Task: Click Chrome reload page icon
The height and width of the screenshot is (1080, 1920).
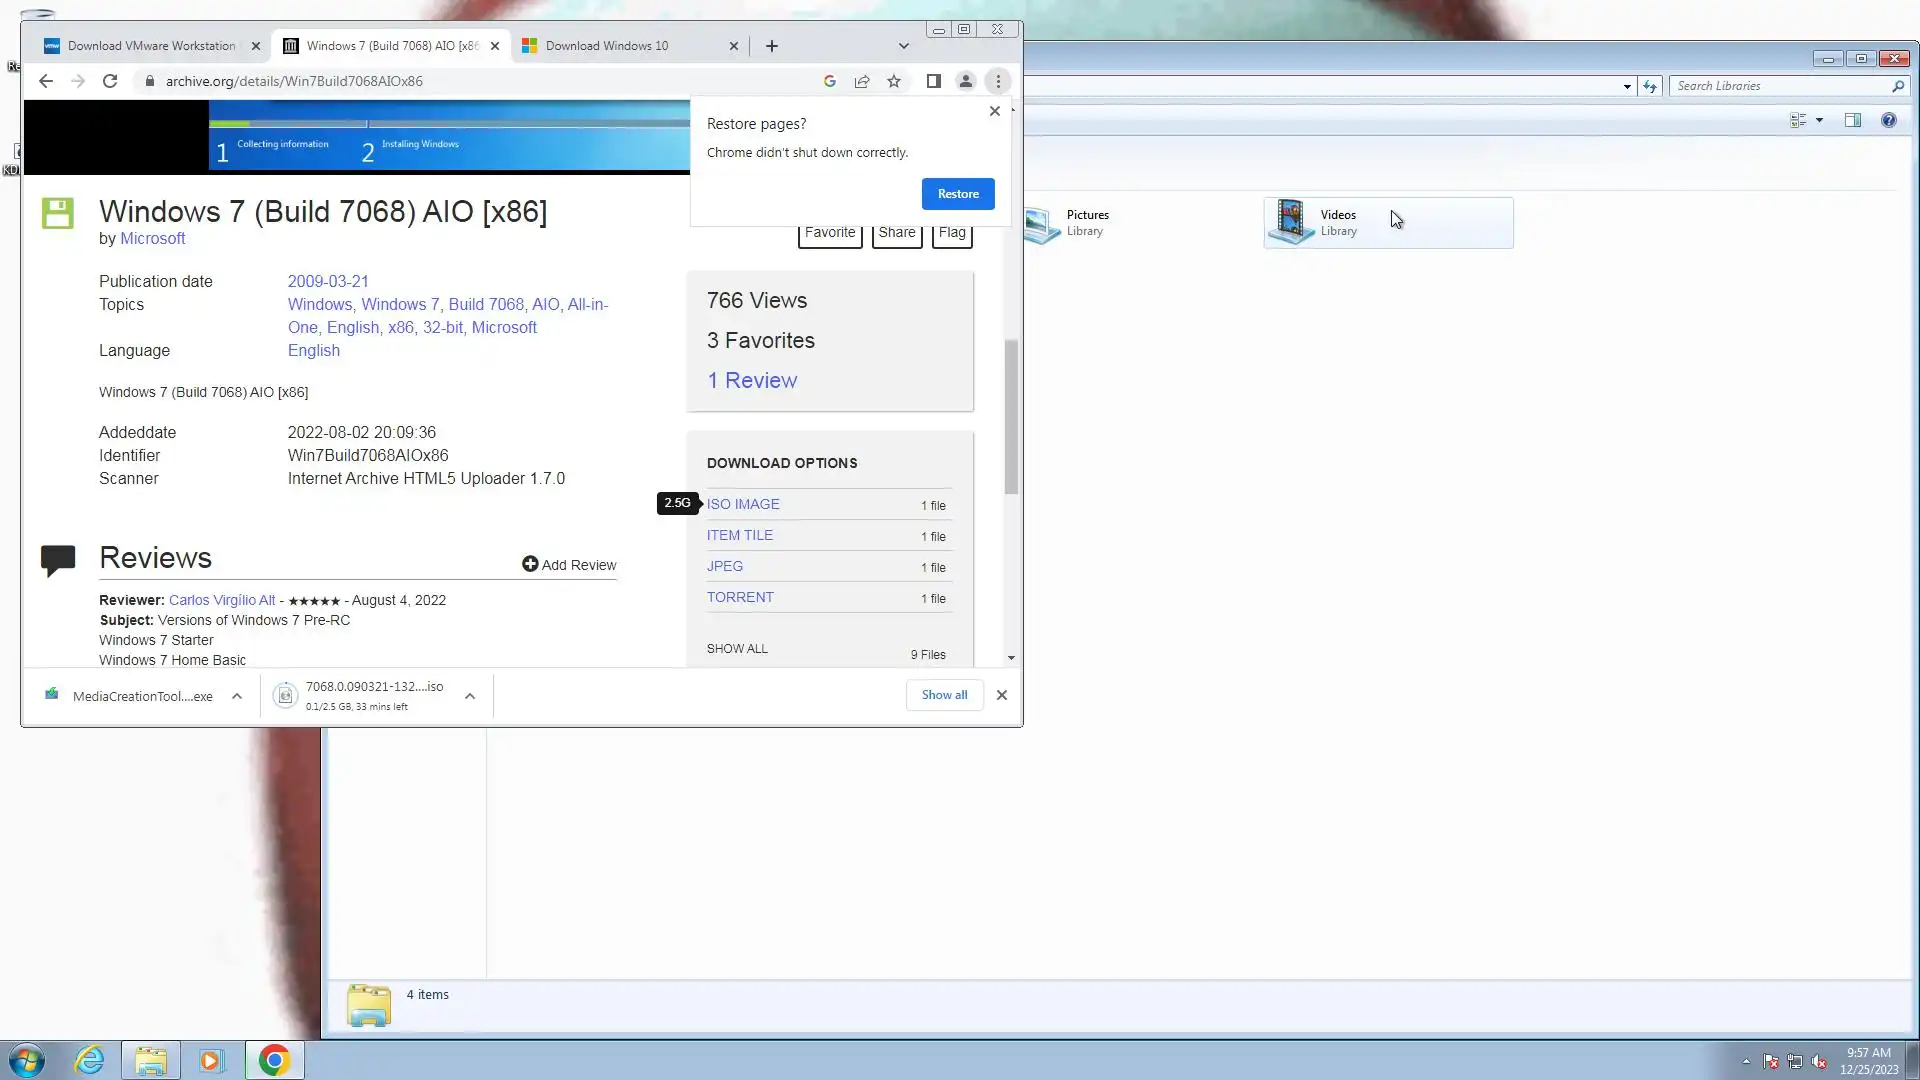Action: click(110, 81)
